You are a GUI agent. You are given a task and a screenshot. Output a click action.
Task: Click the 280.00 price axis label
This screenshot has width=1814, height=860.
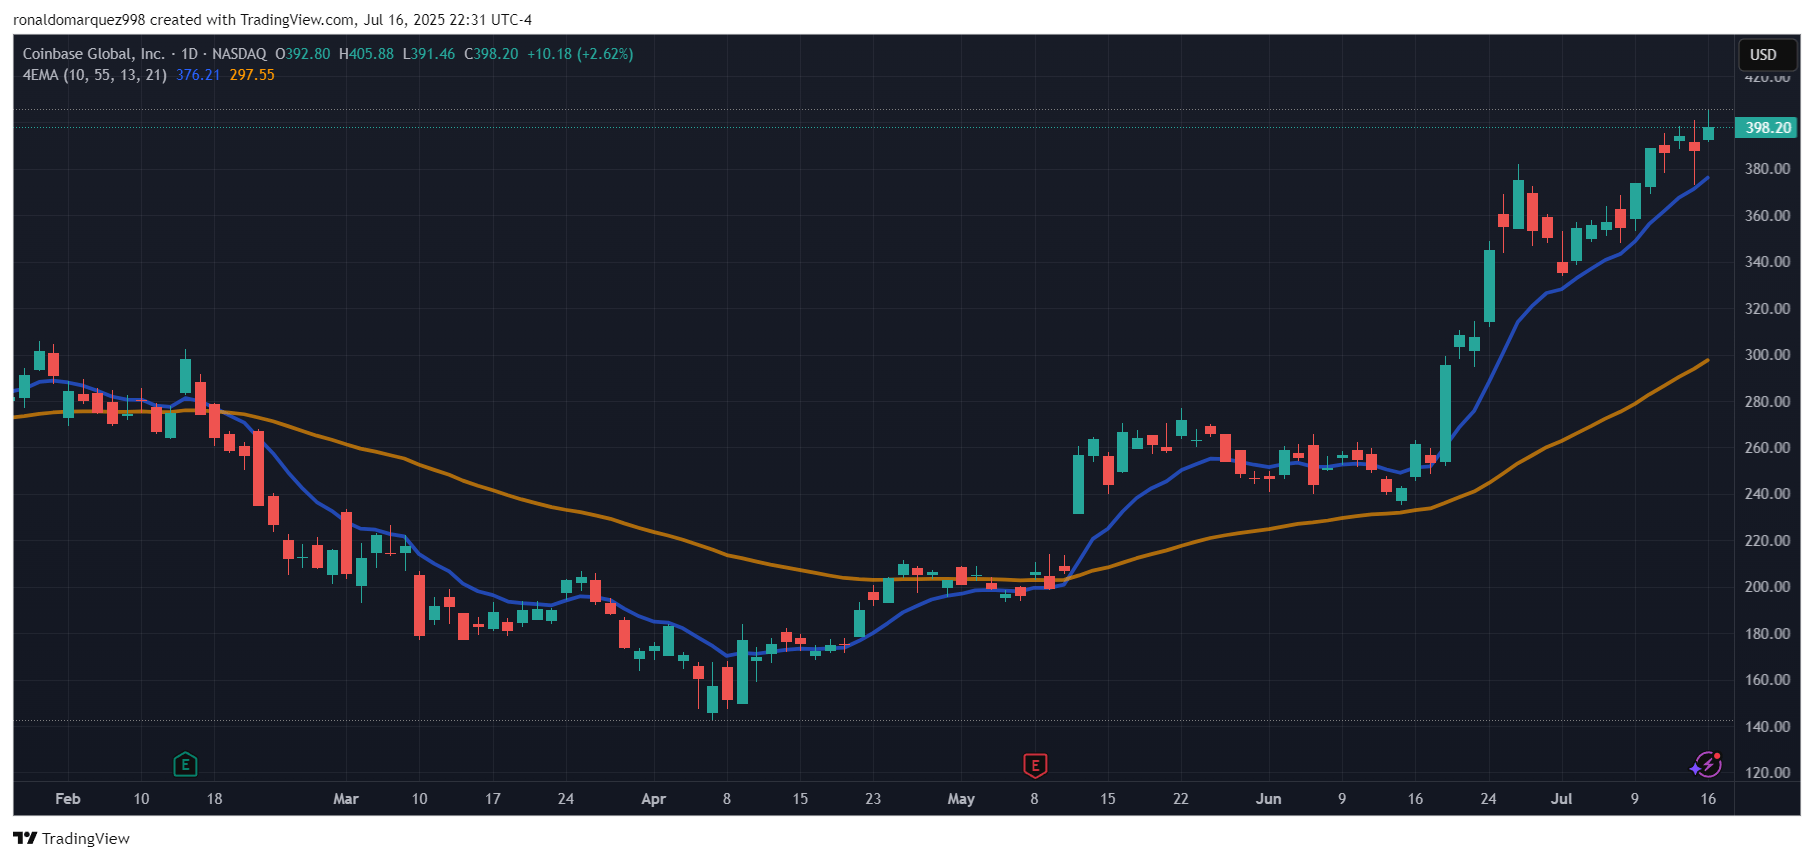[x=1767, y=402]
